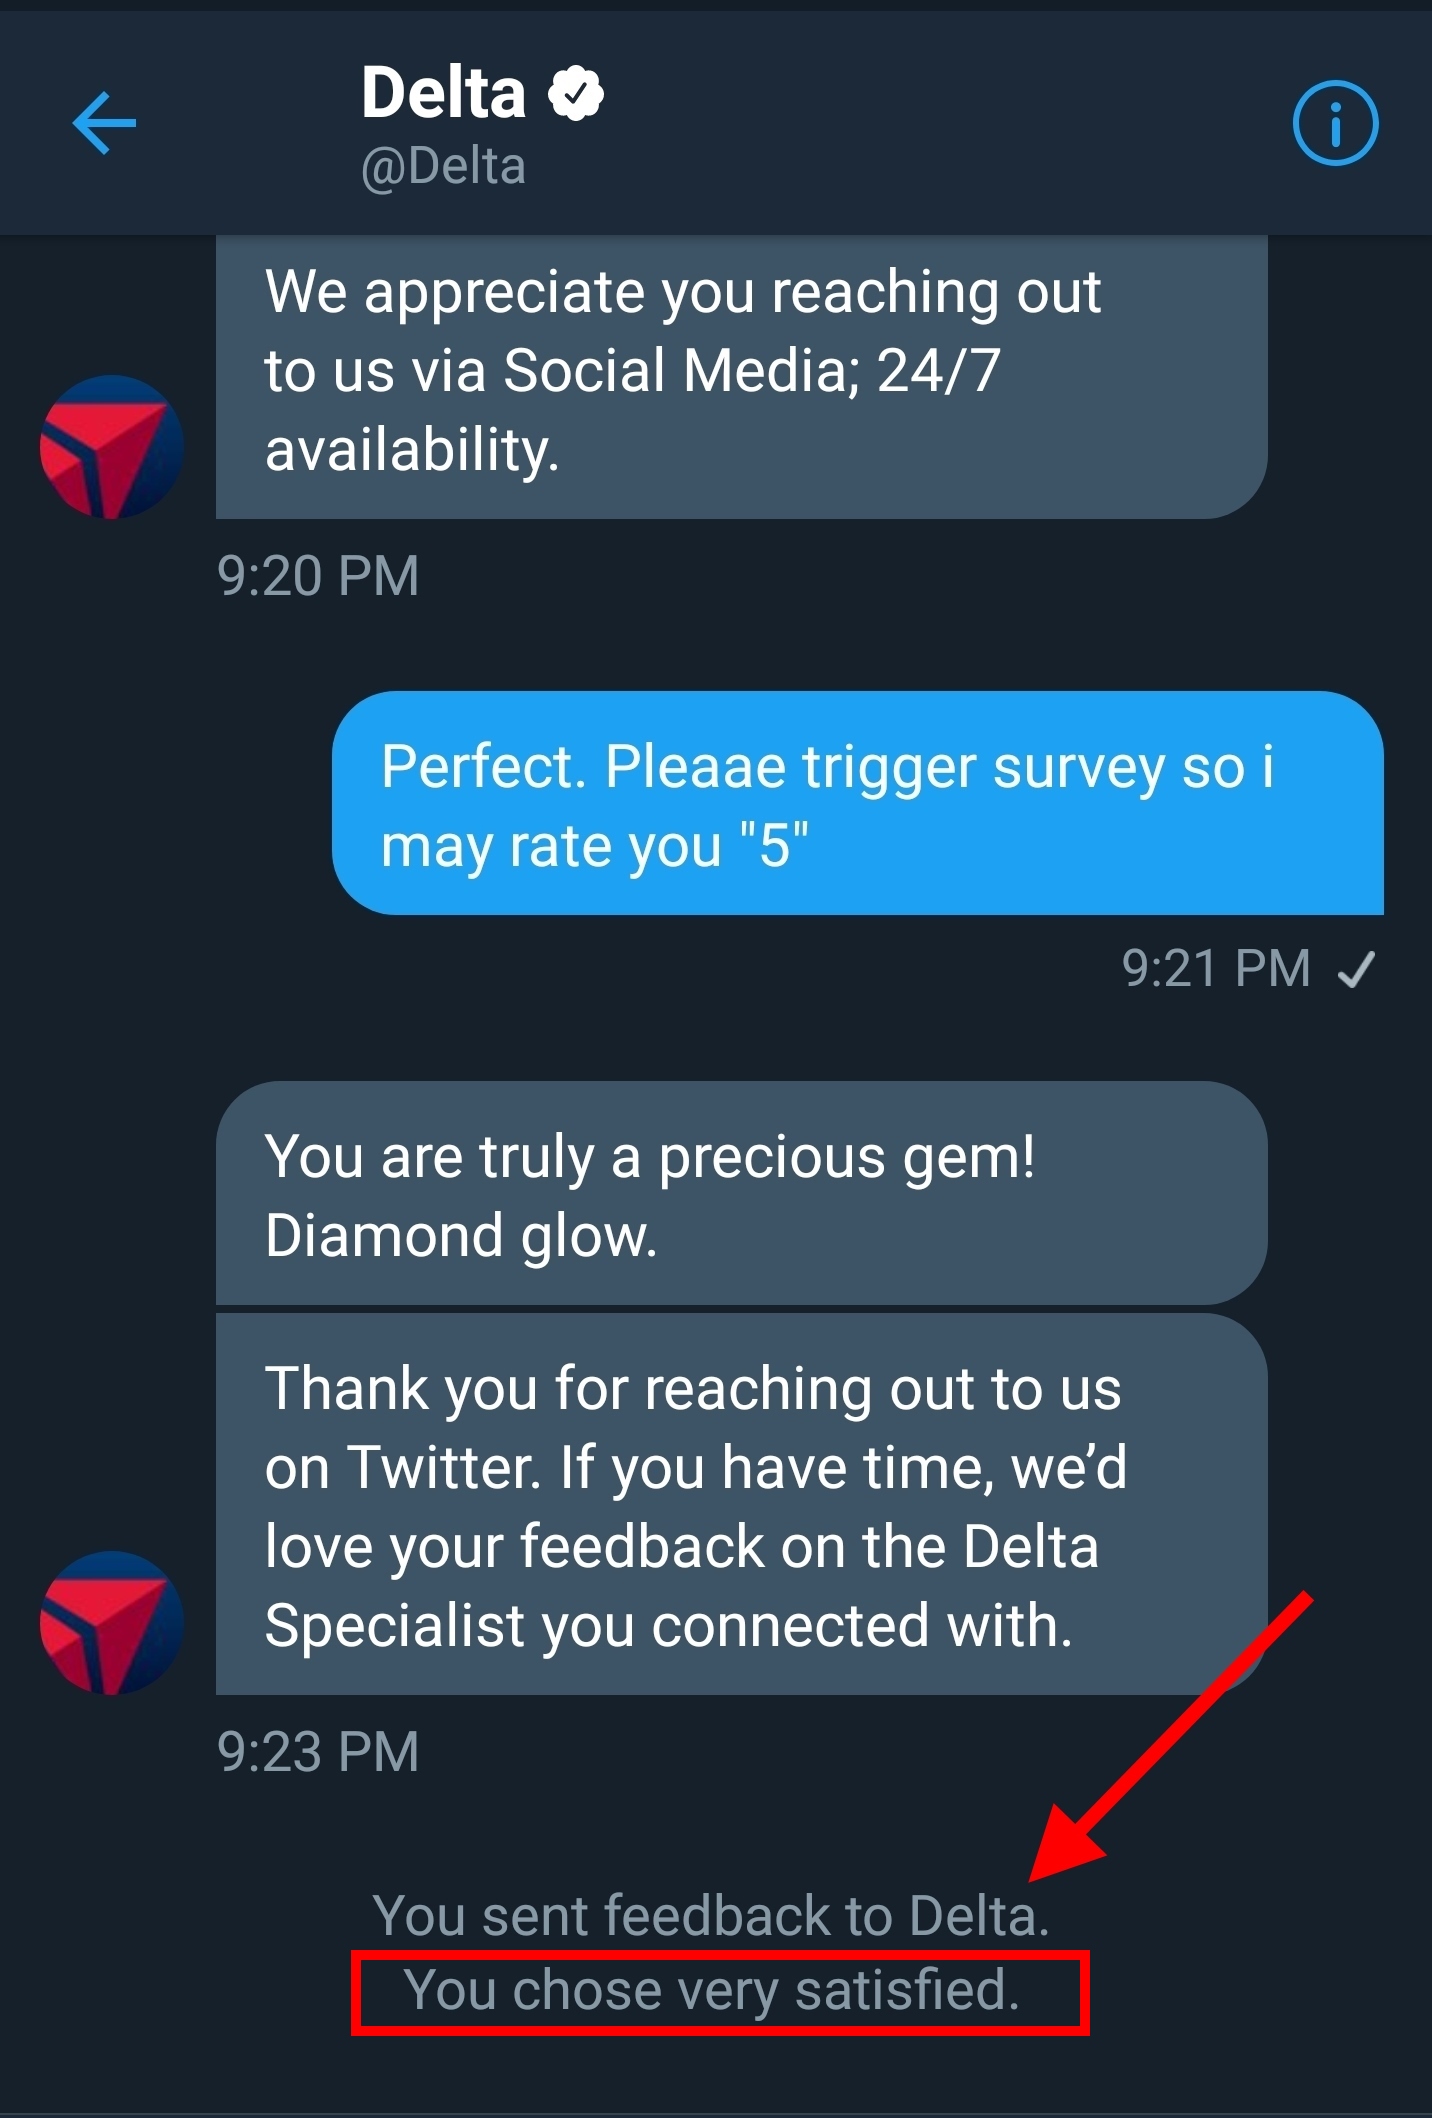Click the "You sent feedback to Delta." notice
The image size is (1432, 2118).
pos(711,1916)
